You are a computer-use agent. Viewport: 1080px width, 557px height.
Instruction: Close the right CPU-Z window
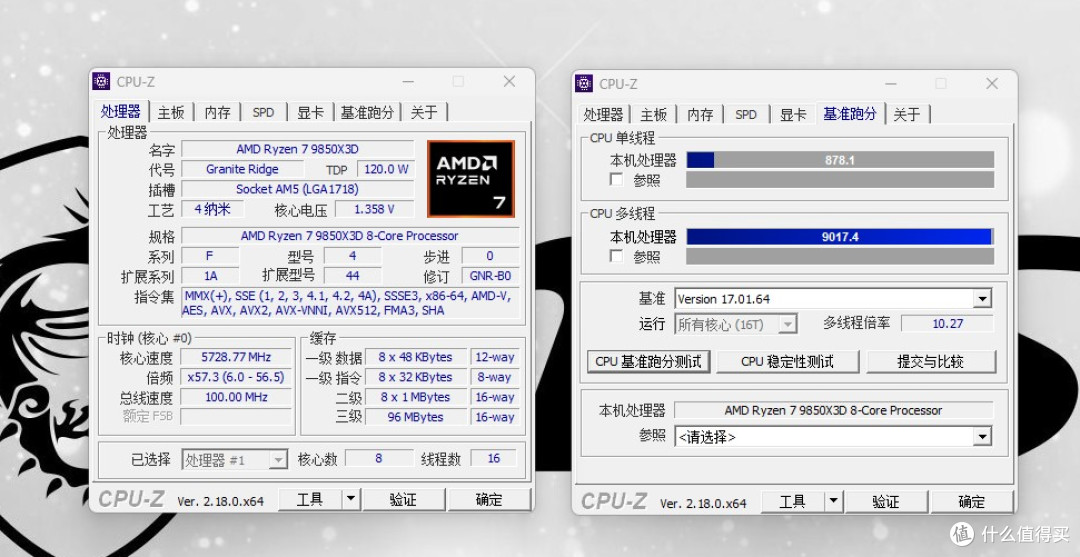coord(992,83)
